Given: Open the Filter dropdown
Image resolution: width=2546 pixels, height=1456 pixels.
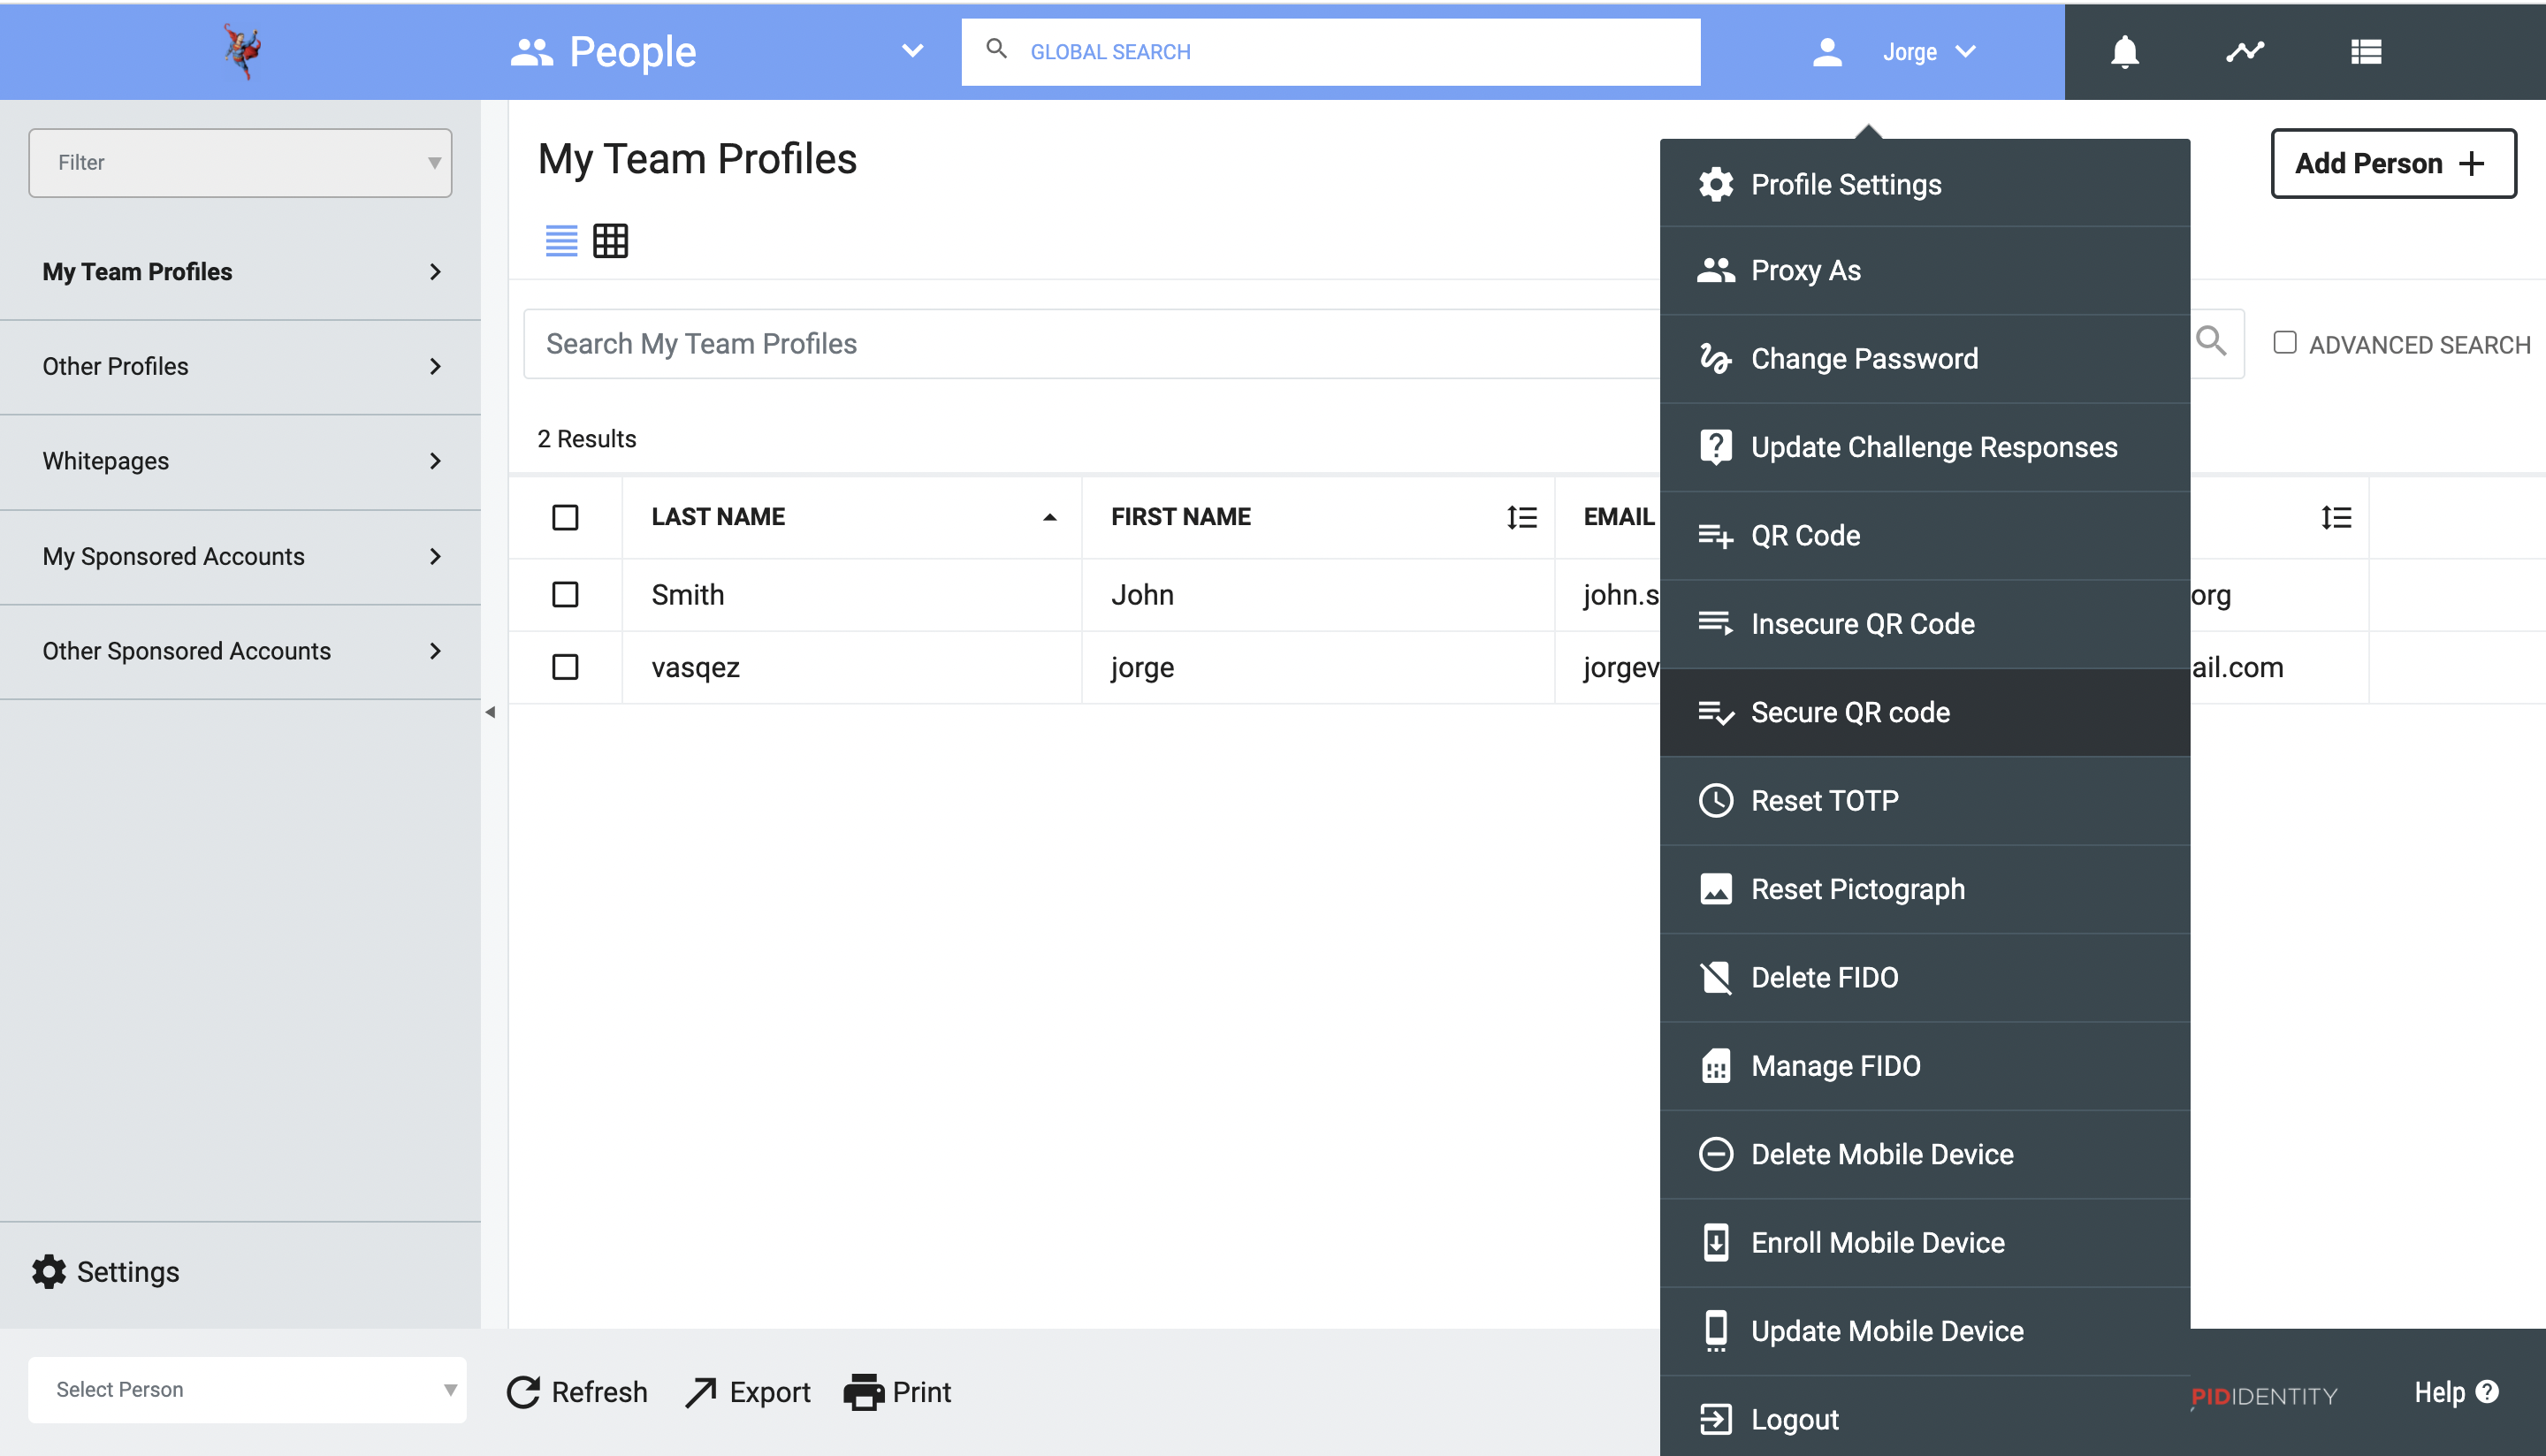Looking at the screenshot, I should point(240,163).
